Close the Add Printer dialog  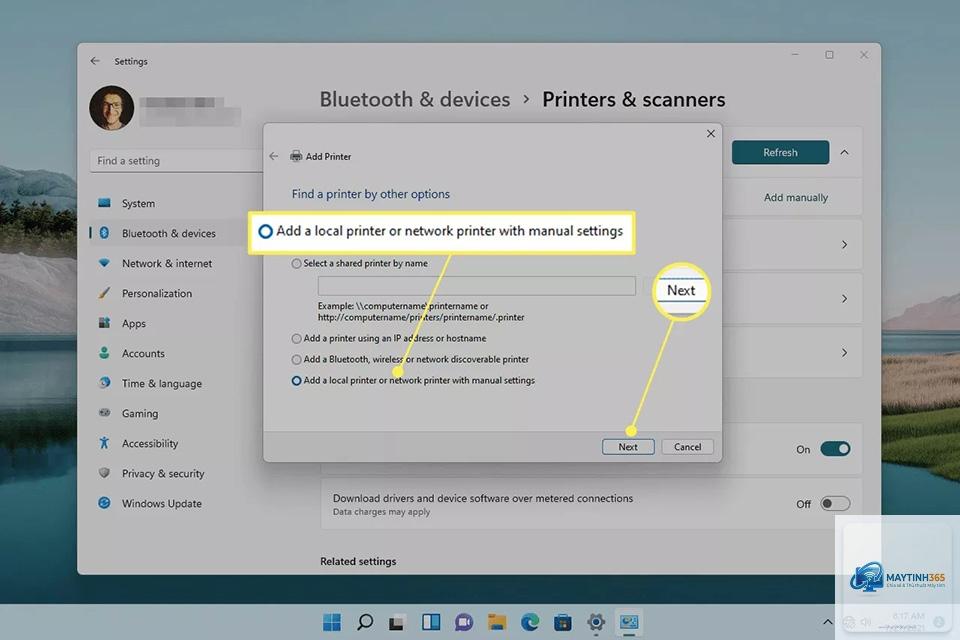point(711,134)
